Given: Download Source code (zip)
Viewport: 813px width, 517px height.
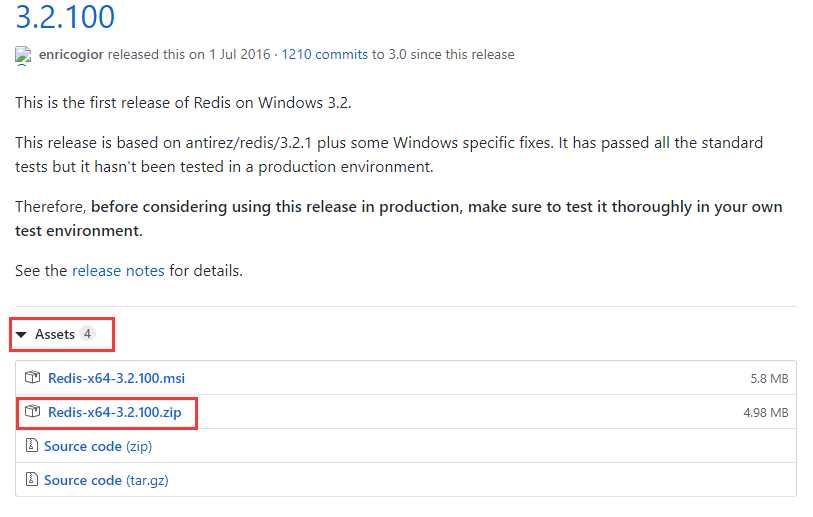Looking at the screenshot, I should coord(98,446).
